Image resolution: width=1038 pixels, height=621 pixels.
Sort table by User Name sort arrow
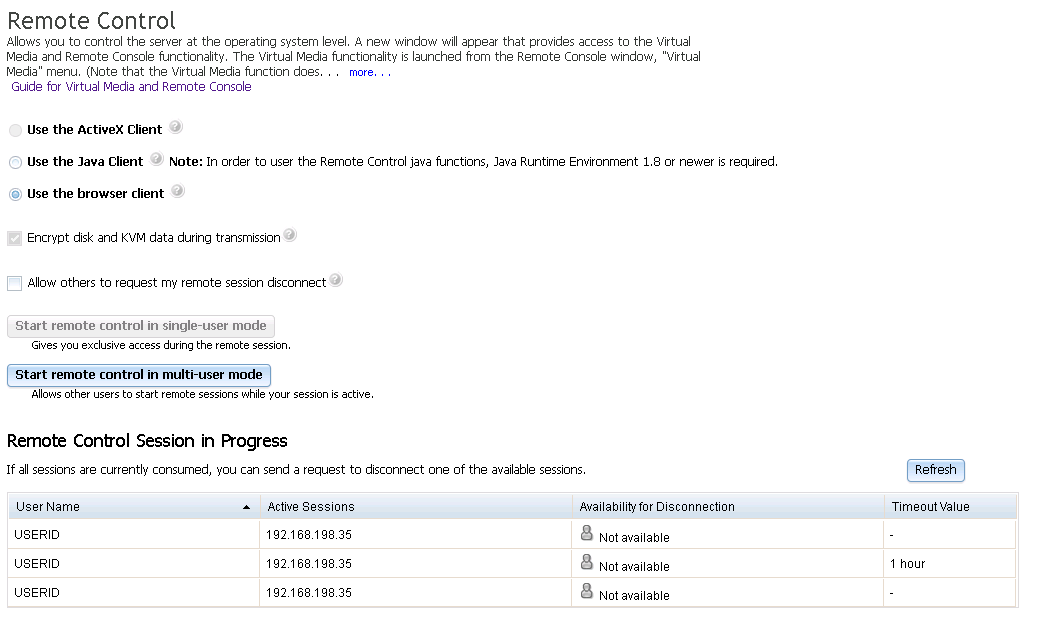pos(247,507)
